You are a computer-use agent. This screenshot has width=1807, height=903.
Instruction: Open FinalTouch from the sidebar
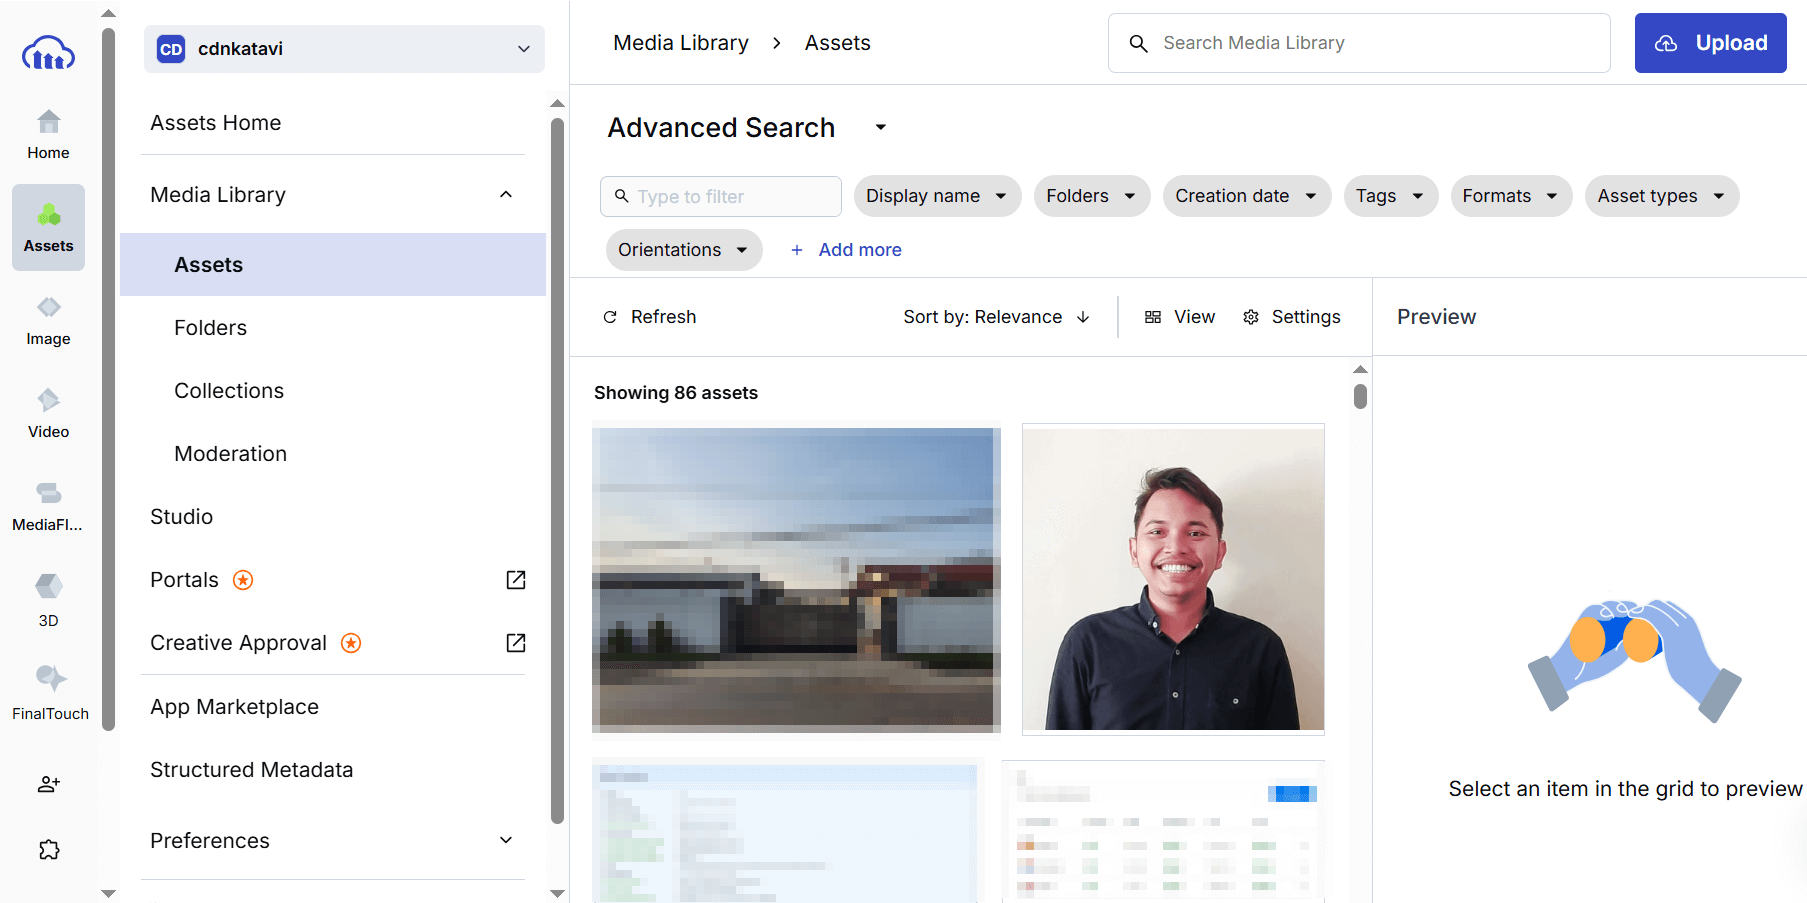pyautogui.click(x=47, y=690)
